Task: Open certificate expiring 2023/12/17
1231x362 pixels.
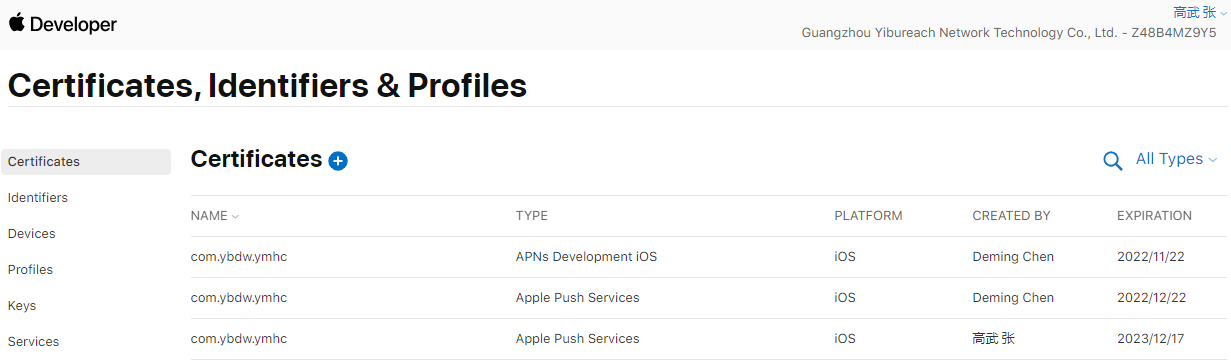Action: (x=708, y=339)
